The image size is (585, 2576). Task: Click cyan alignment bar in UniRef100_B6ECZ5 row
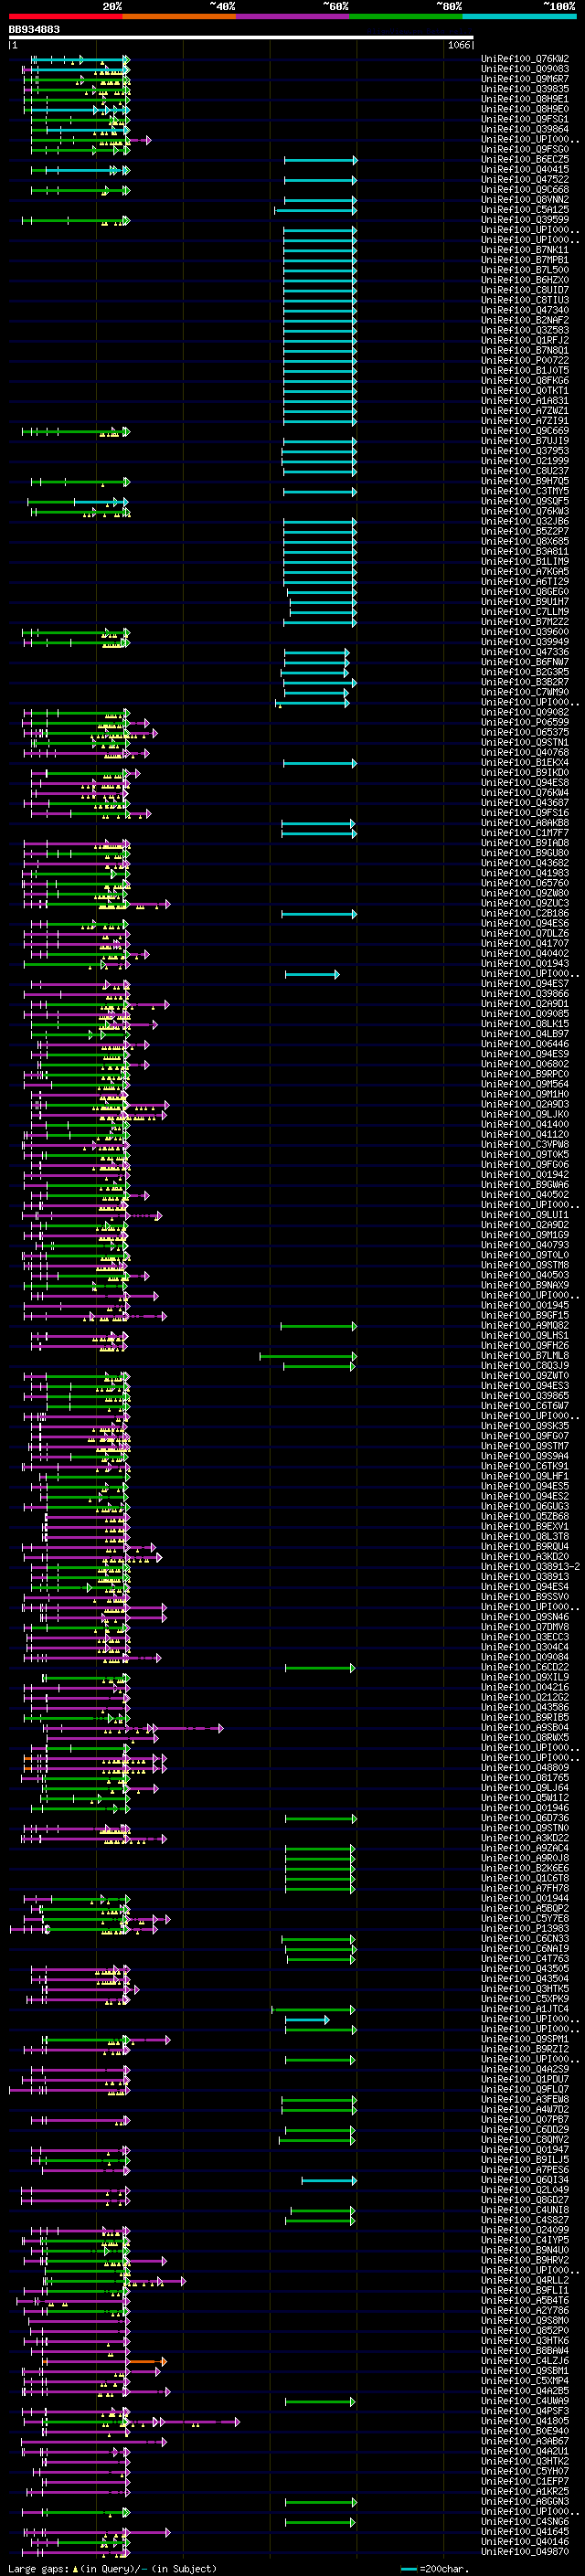(x=320, y=160)
